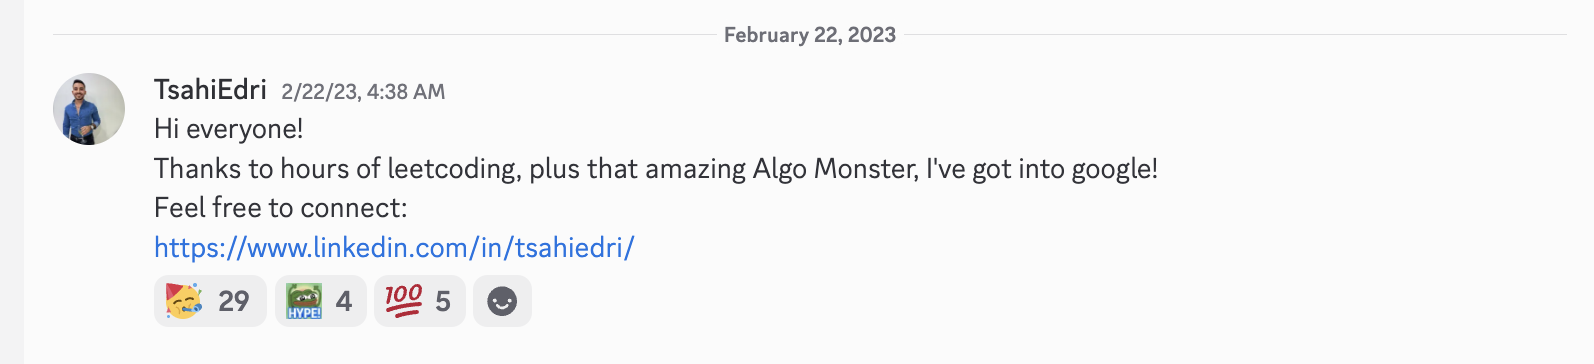Open the add reaction smiley picker

pos(502,301)
